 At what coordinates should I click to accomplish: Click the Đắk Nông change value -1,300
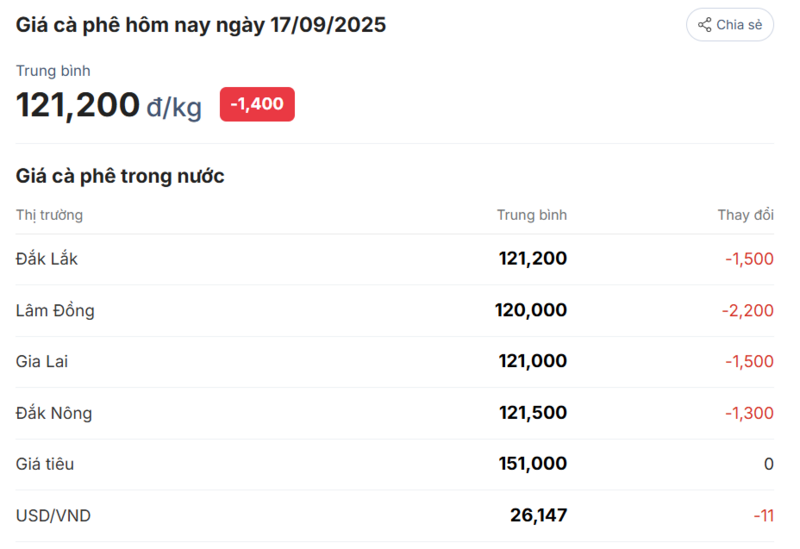[749, 413]
